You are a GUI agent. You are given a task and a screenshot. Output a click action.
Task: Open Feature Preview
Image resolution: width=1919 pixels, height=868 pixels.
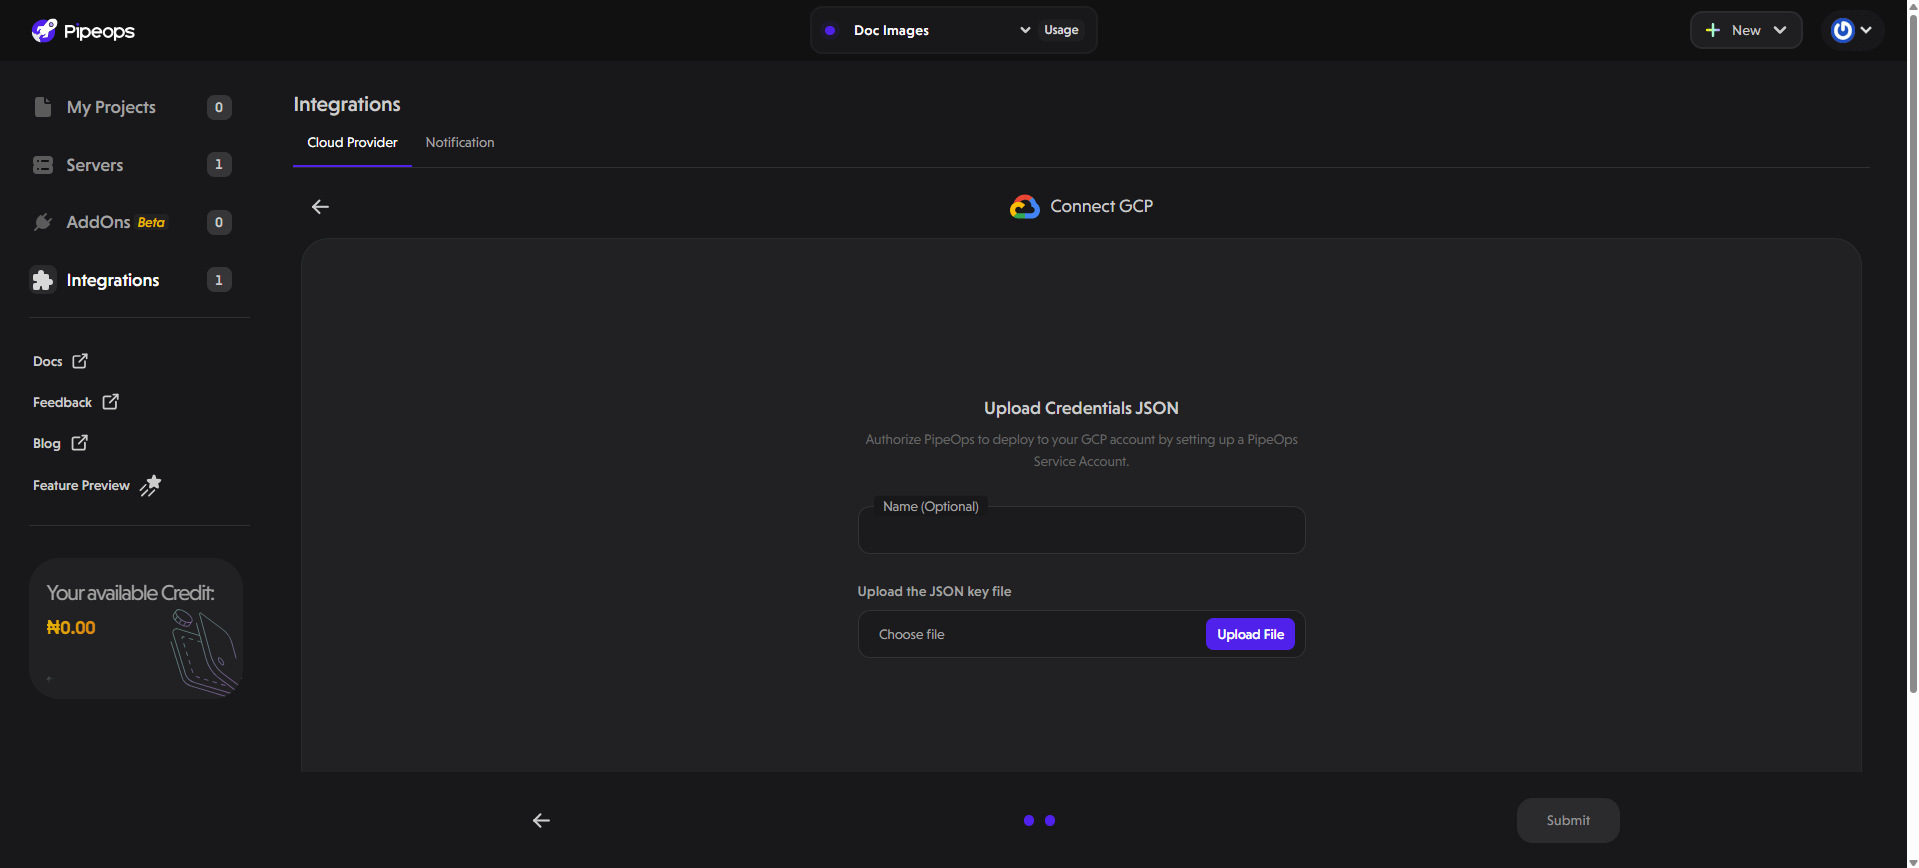(81, 485)
